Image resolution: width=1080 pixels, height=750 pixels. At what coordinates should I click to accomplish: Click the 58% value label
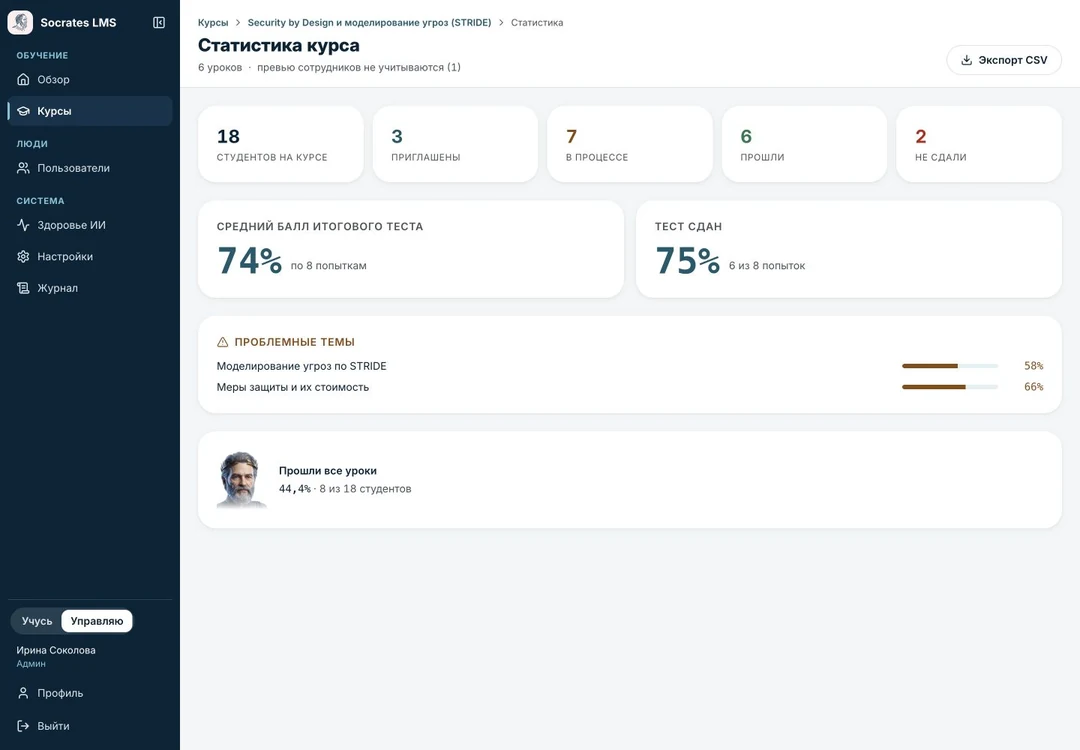tap(1034, 366)
